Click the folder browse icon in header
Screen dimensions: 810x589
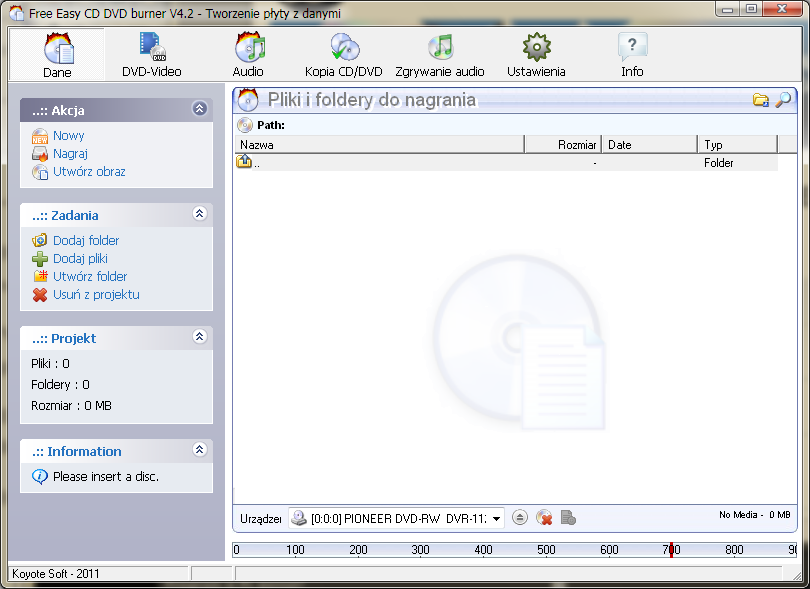761,100
